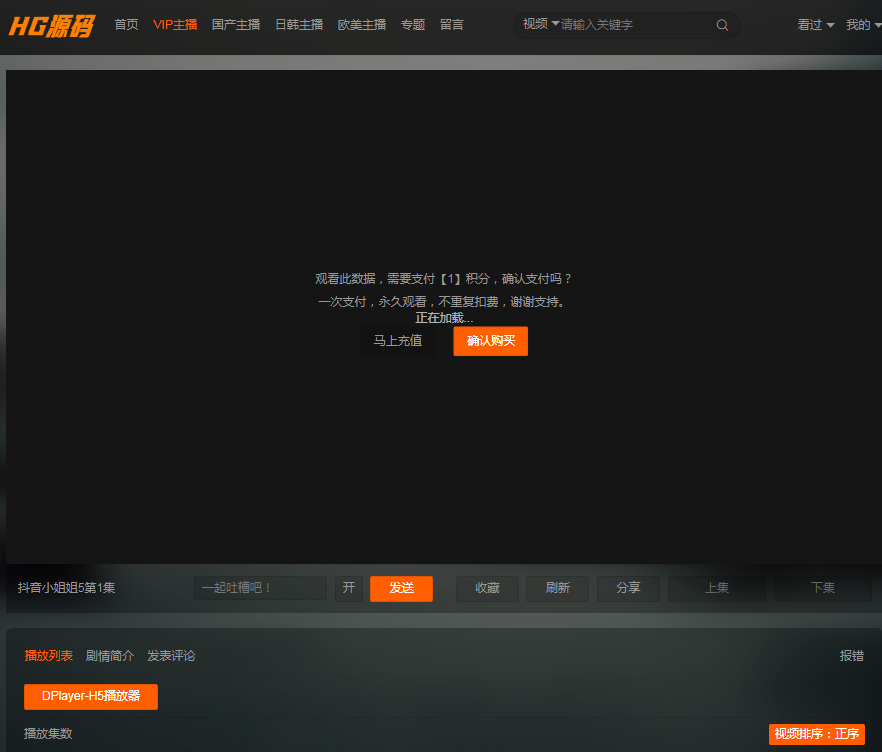Confirm purchase with the 确认购买 button
Screen dimensions: 882x752
pyautogui.click(x=490, y=341)
